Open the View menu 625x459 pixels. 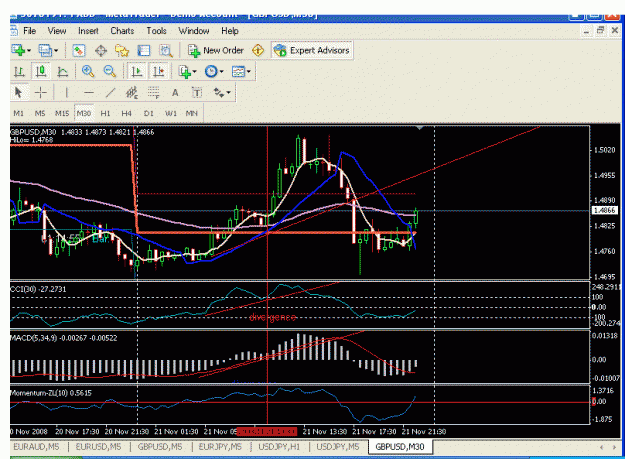point(57,31)
